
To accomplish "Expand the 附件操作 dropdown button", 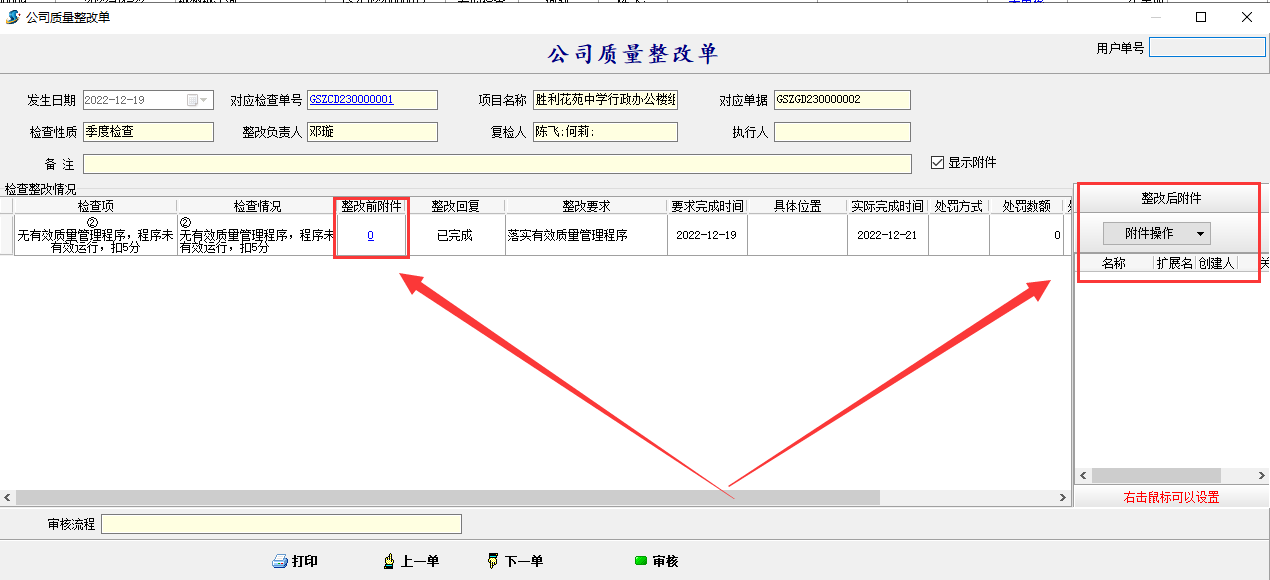I will tap(1156, 233).
